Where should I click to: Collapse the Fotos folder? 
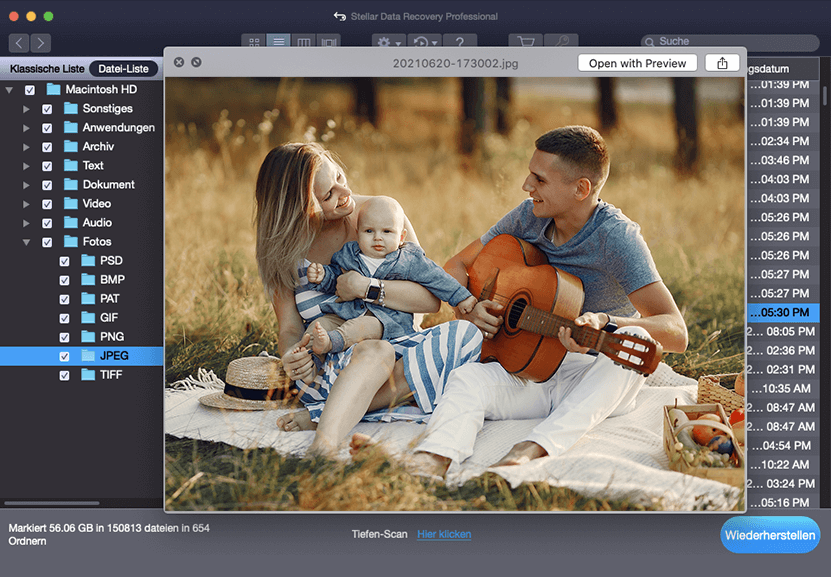26,242
